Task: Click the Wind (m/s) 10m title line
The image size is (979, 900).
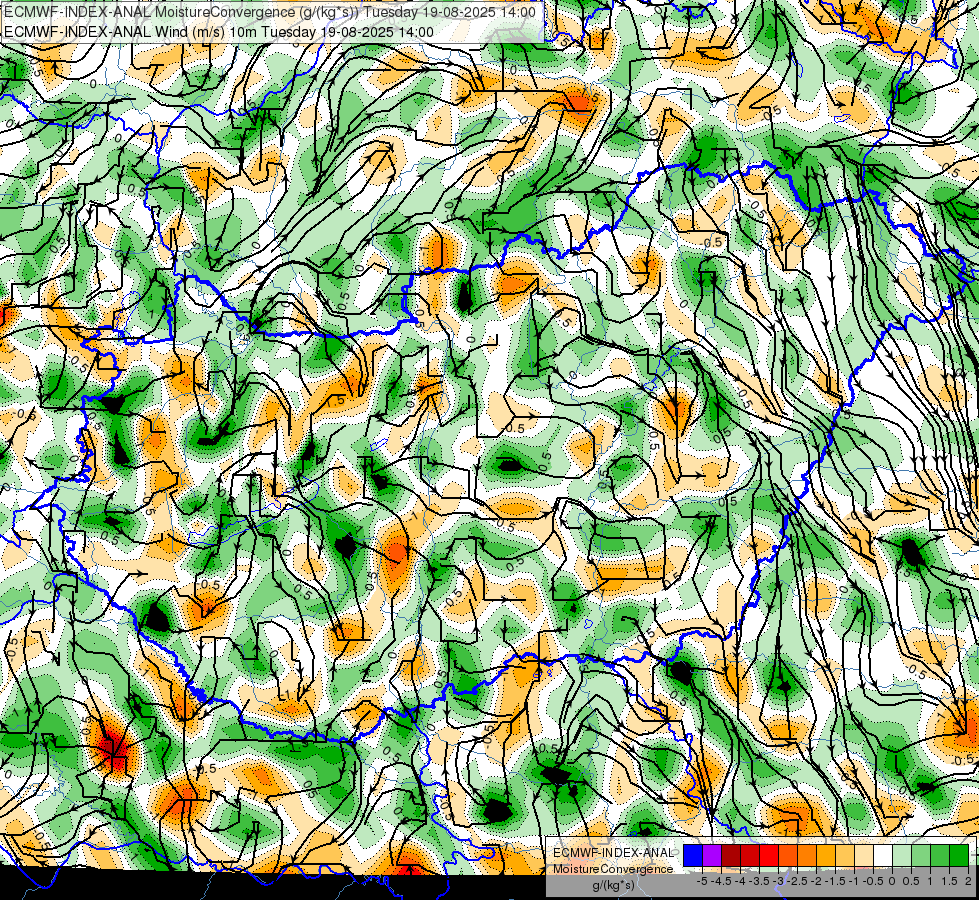Action: click(219, 32)
